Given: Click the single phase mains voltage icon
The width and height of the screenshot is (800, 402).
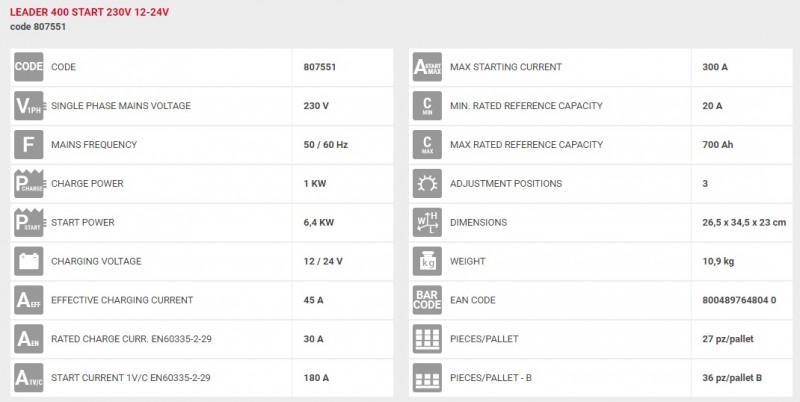Looking at the screenshot, I should pyautogui.click(x=28, y=106).
